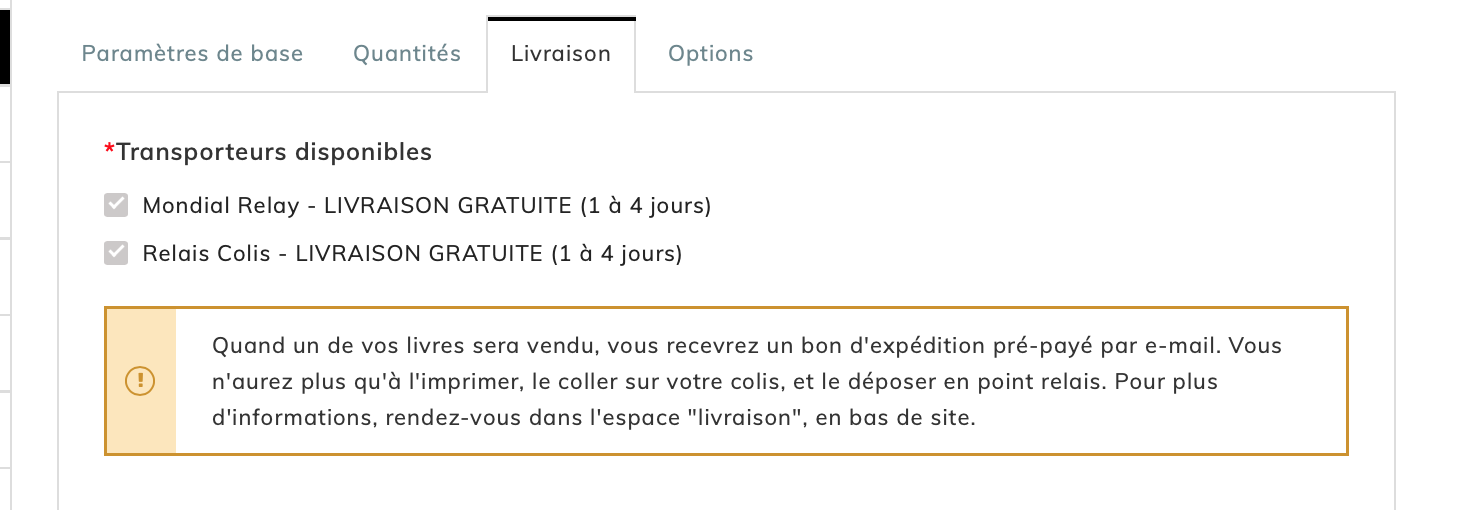Toggle the Relais Colis checkbox

tap(116, 254)
